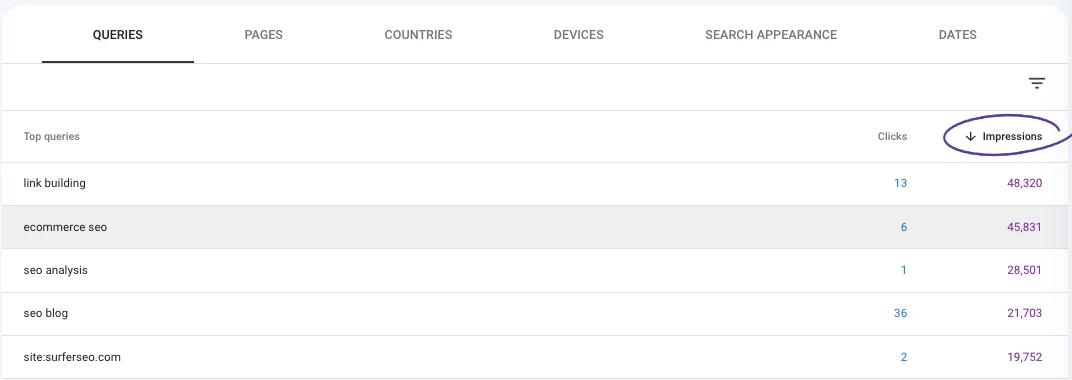This screenshot has width=1072, height=380.
Task: Switch to the Queries tab
Action: [x=118, y=35]
